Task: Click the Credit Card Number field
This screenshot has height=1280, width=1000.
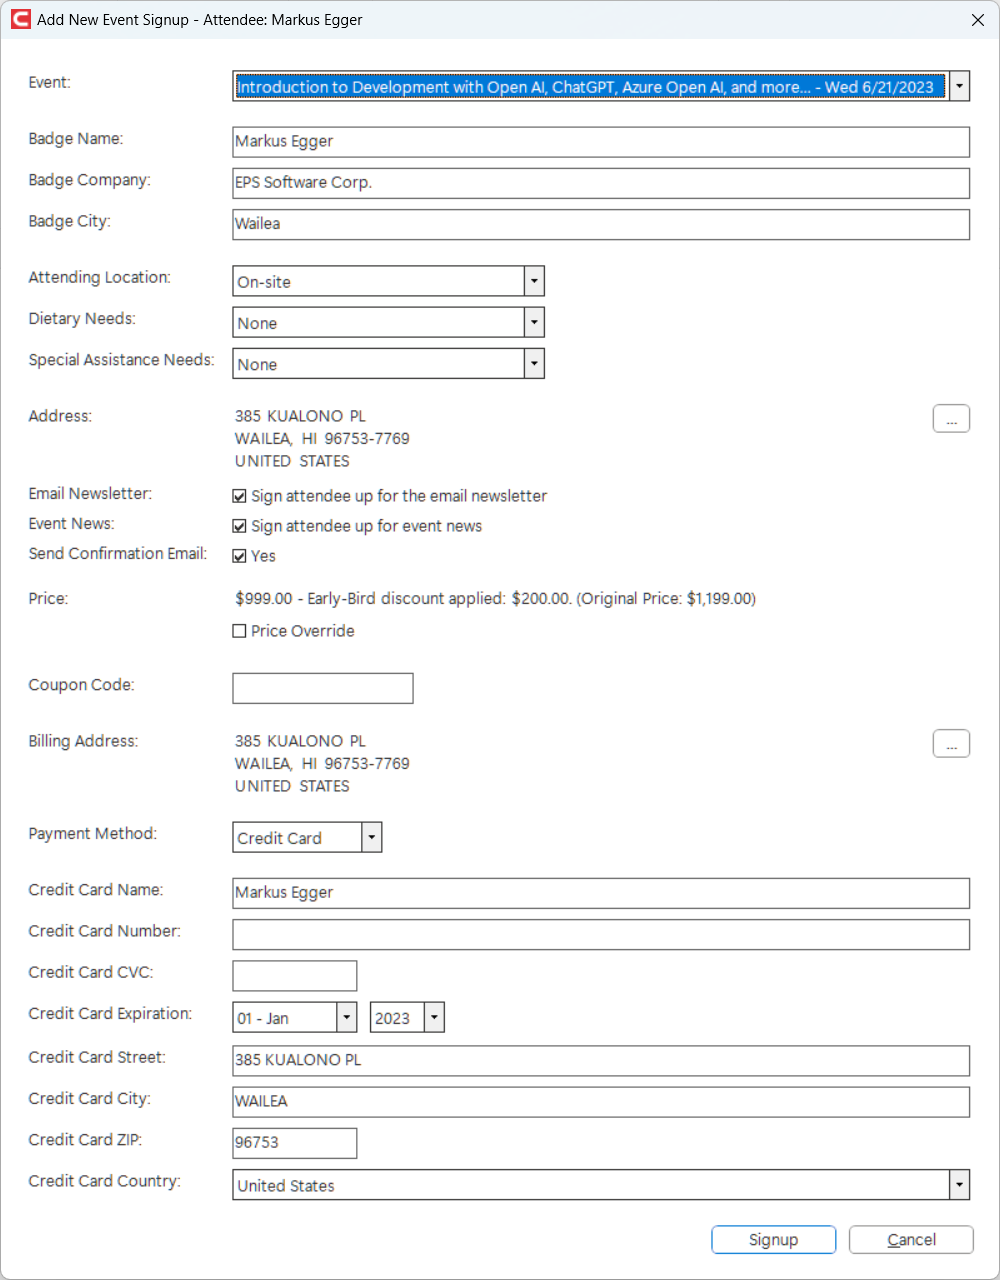Action: [601, 934]
